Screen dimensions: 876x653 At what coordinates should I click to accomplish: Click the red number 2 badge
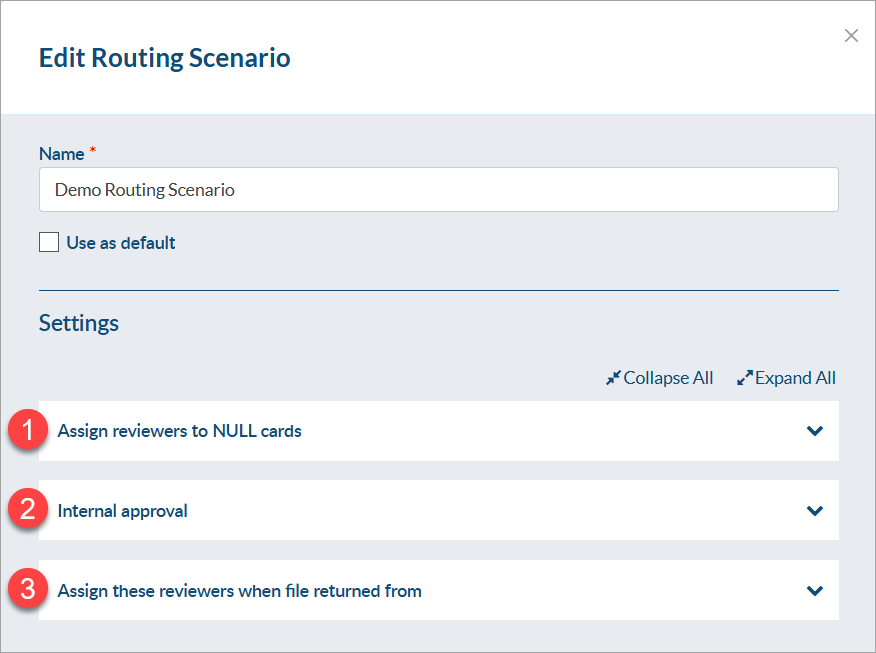point(29,510)
